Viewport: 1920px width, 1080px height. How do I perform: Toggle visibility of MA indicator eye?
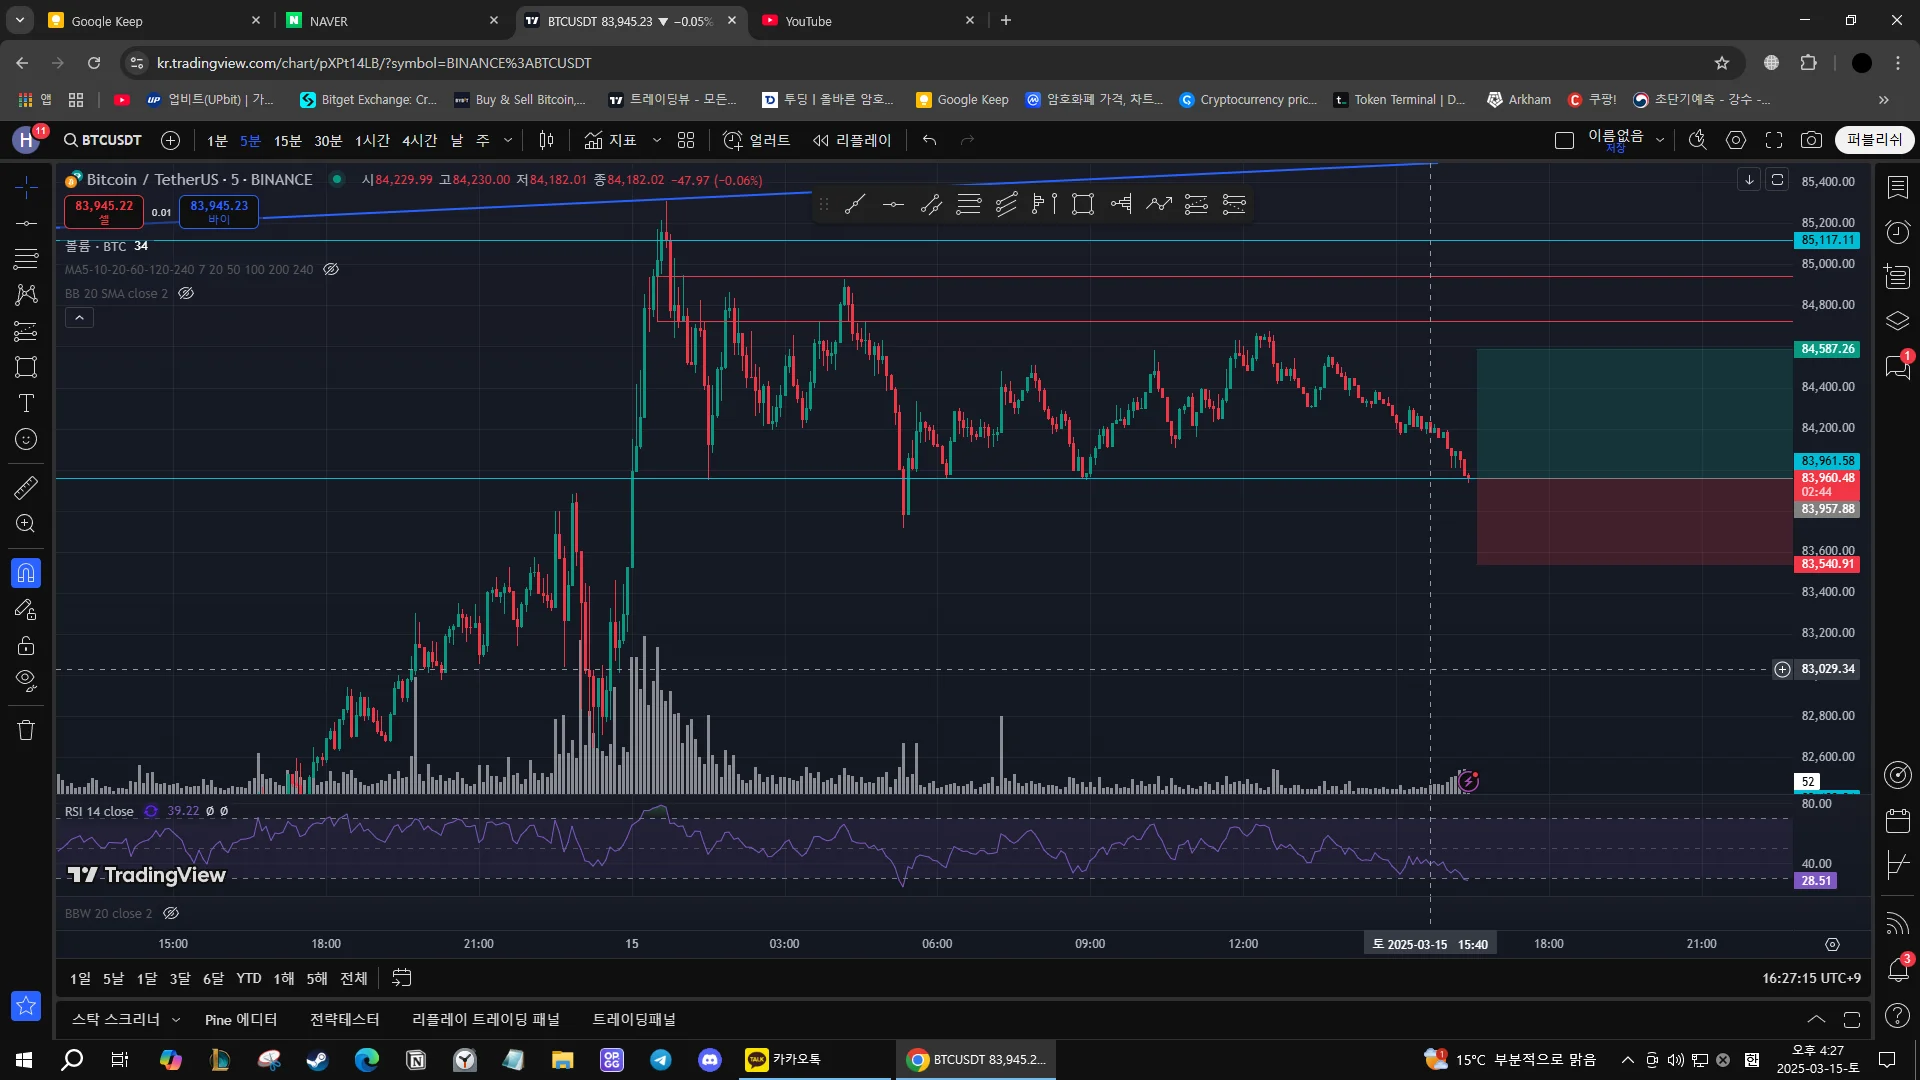(x=331, y=269)
